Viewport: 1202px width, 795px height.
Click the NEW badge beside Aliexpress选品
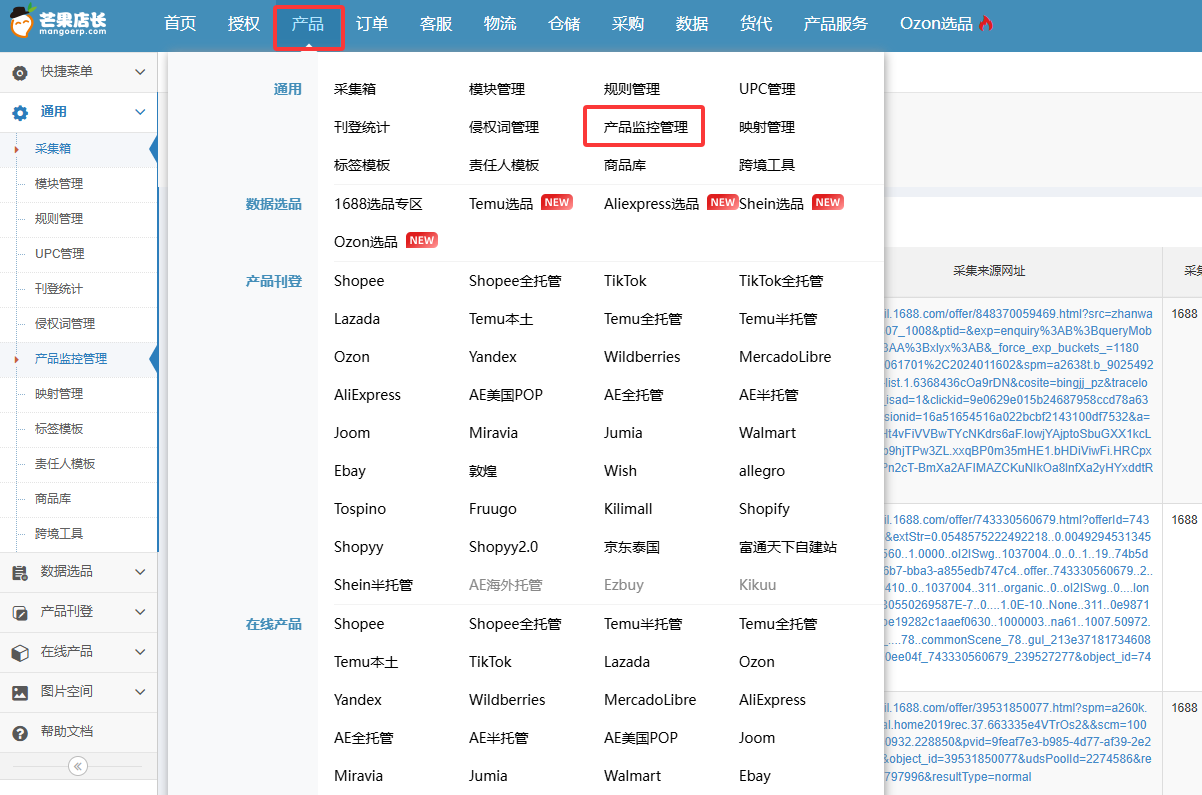[722, 202]
